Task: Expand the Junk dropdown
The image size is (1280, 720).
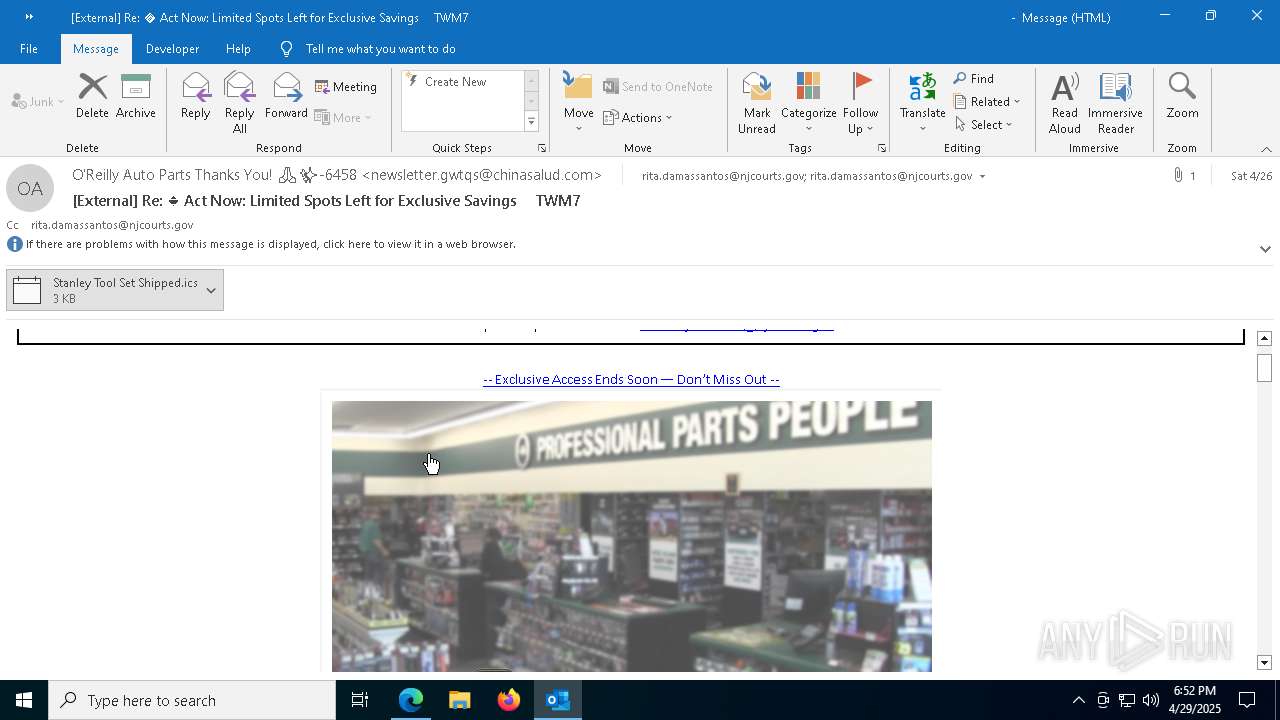Action: click(61, 102)
